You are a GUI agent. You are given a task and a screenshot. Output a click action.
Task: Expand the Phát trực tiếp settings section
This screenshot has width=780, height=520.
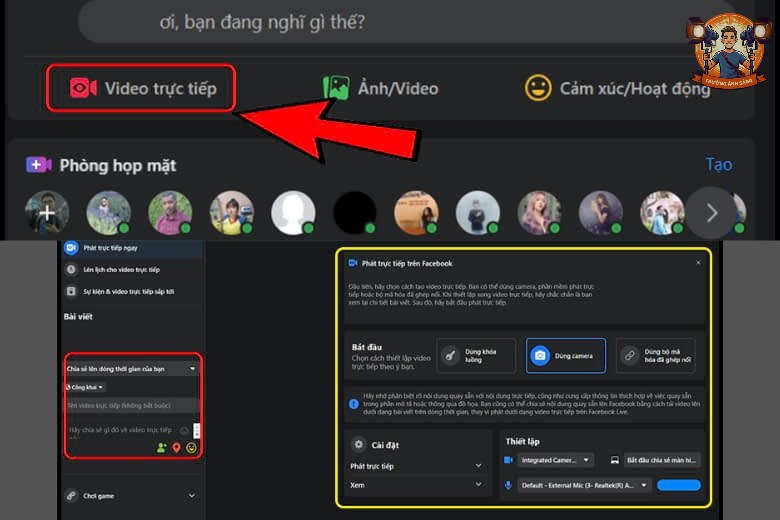click(x=416, y=466)
